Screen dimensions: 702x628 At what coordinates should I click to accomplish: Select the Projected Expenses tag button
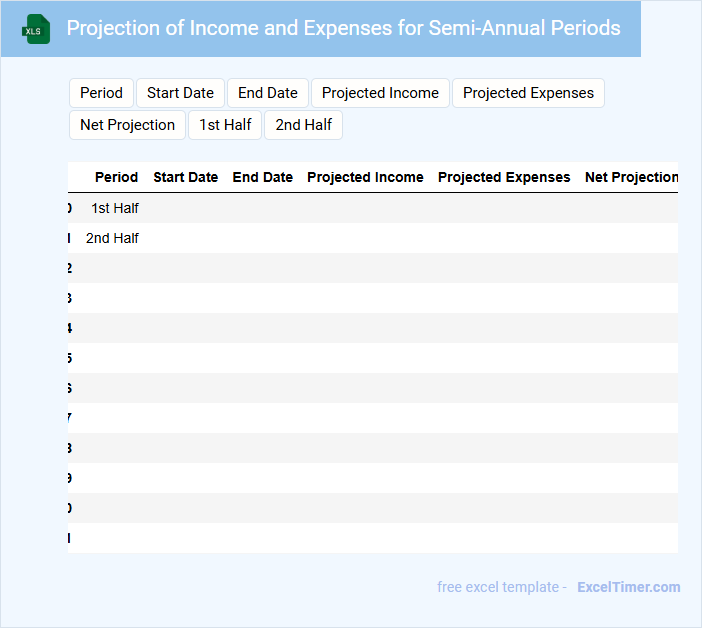coord(528,93)
